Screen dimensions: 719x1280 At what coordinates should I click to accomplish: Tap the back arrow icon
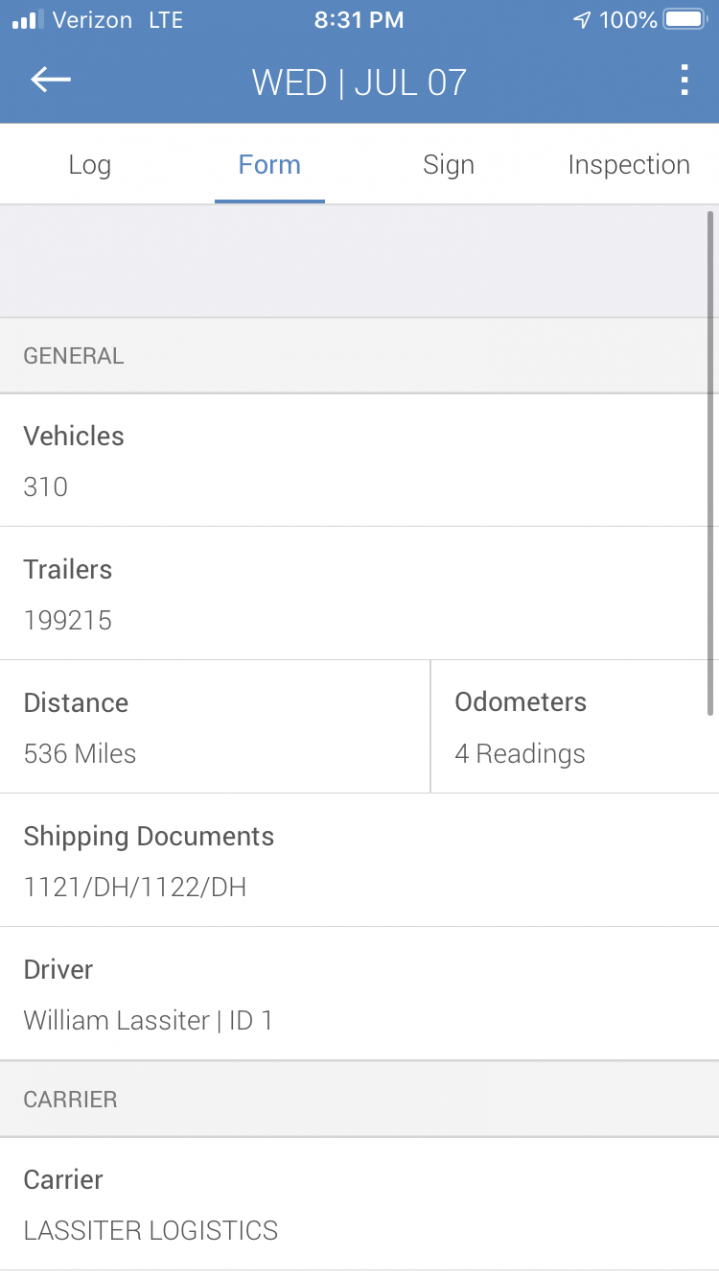tap(50, 80)
